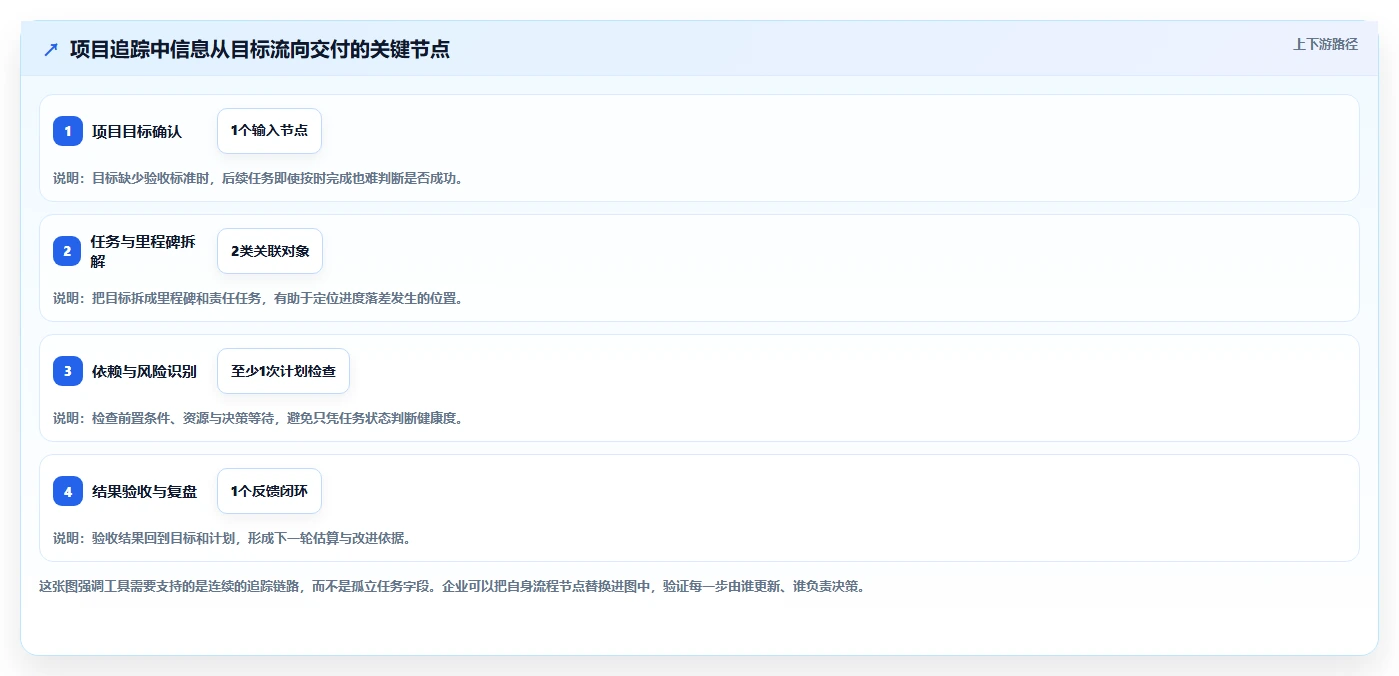
Task: Click the step 1 number badge
Action: click(x=68, y=131)
